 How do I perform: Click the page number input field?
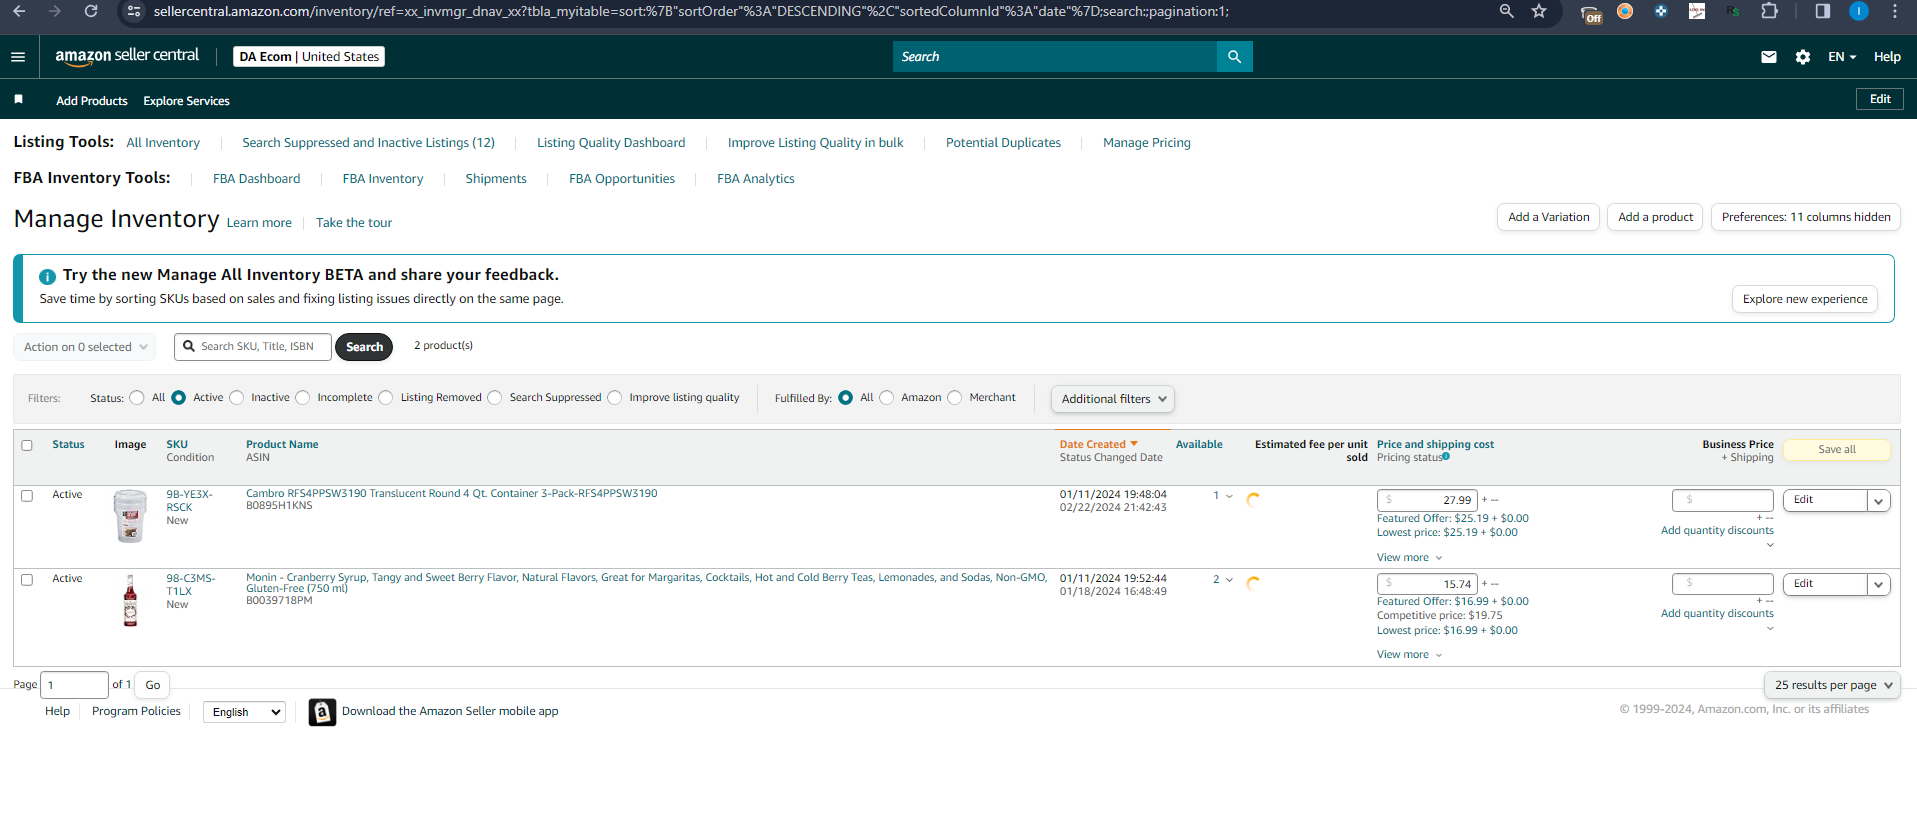coord(74,685)
